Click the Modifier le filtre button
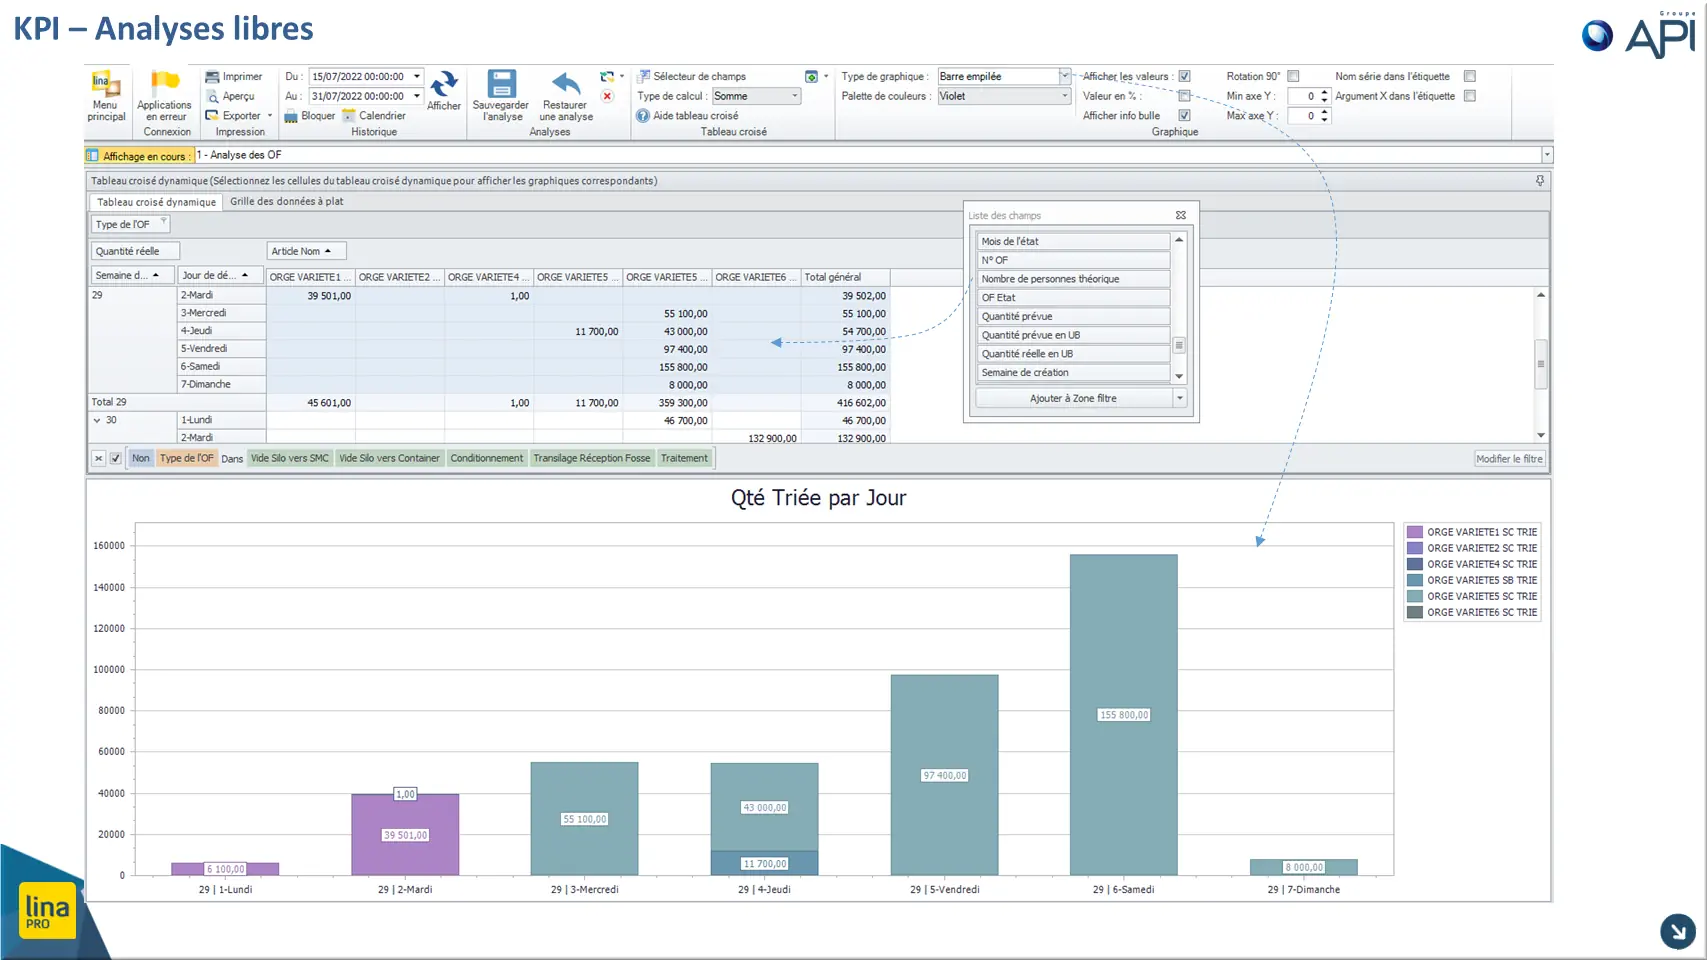The width and height of the screenshot is (1707, 960). click(1509, 459)
